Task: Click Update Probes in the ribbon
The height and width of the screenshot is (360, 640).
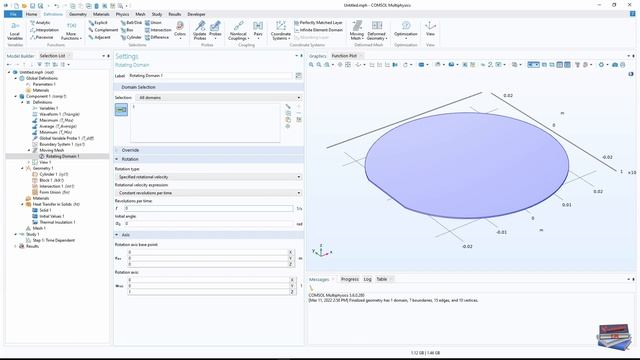Action: point(200,31)
